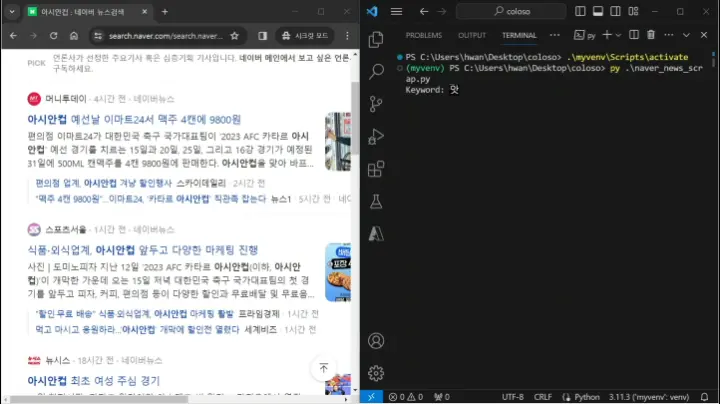Open the beer article thumbnail image

click(338, 141)
